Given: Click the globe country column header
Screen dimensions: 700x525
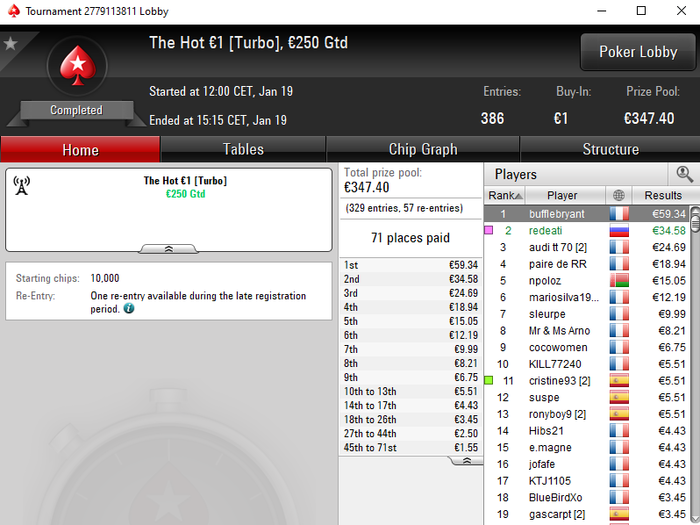Looking at the screenshot, I should (x=618, y=195).
